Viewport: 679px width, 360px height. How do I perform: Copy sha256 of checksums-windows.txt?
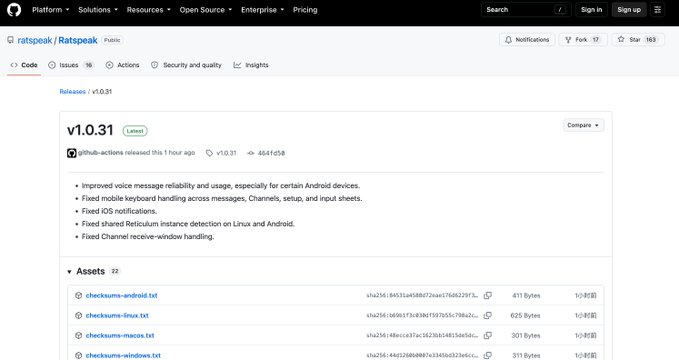pyautogui.click(x=488, y=355)
